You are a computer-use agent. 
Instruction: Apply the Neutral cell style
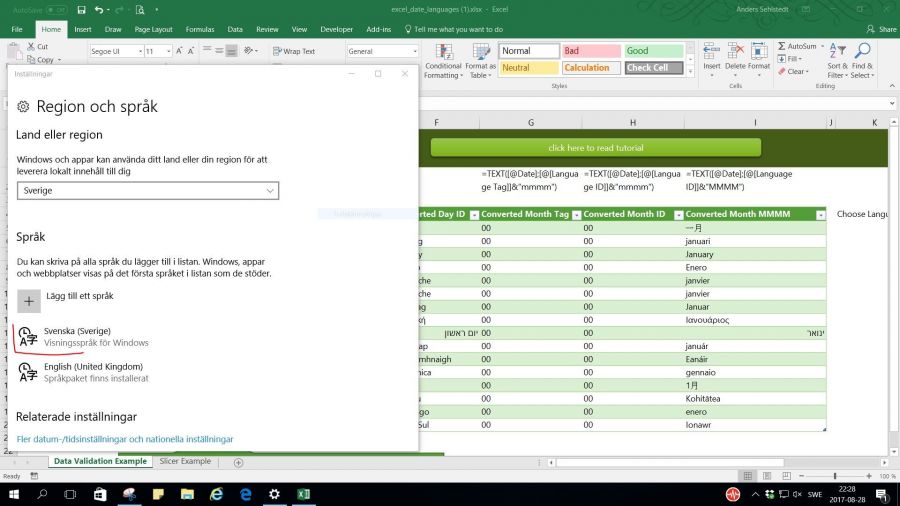[x=529, y=68]
